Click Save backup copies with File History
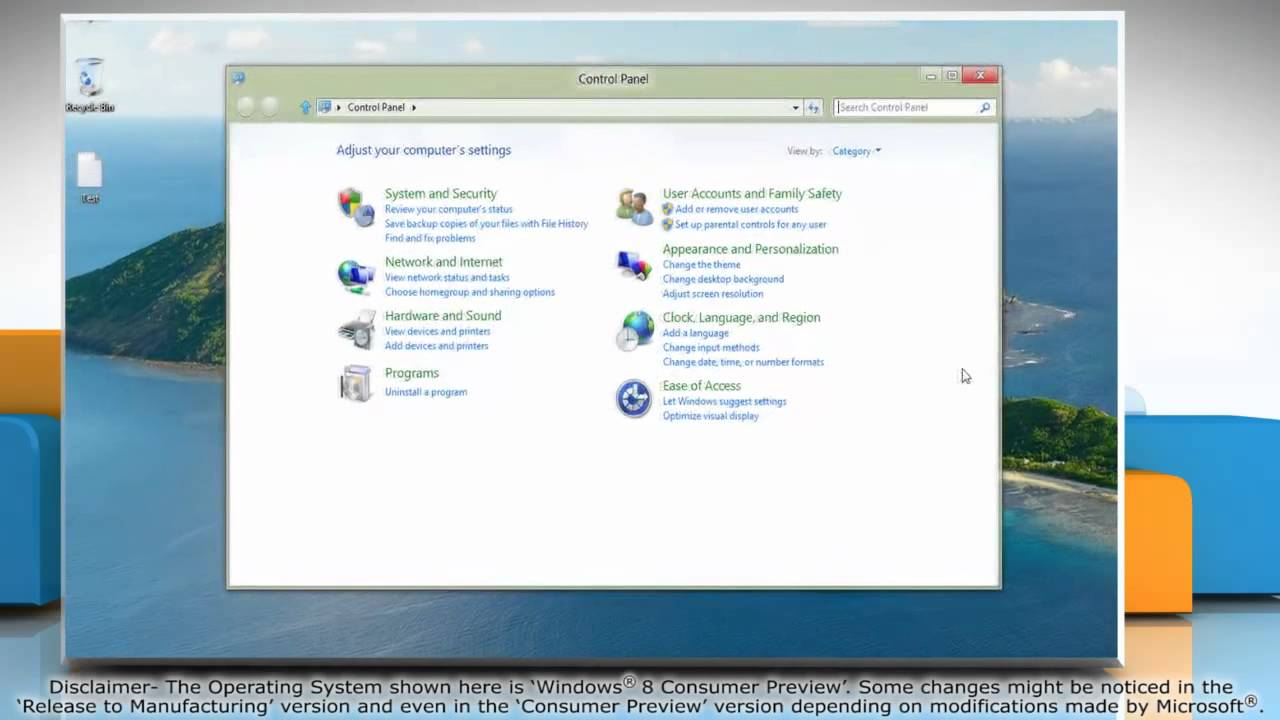Screen dimensions: 1280x720 pyautogui.click(x=487, y=224)
